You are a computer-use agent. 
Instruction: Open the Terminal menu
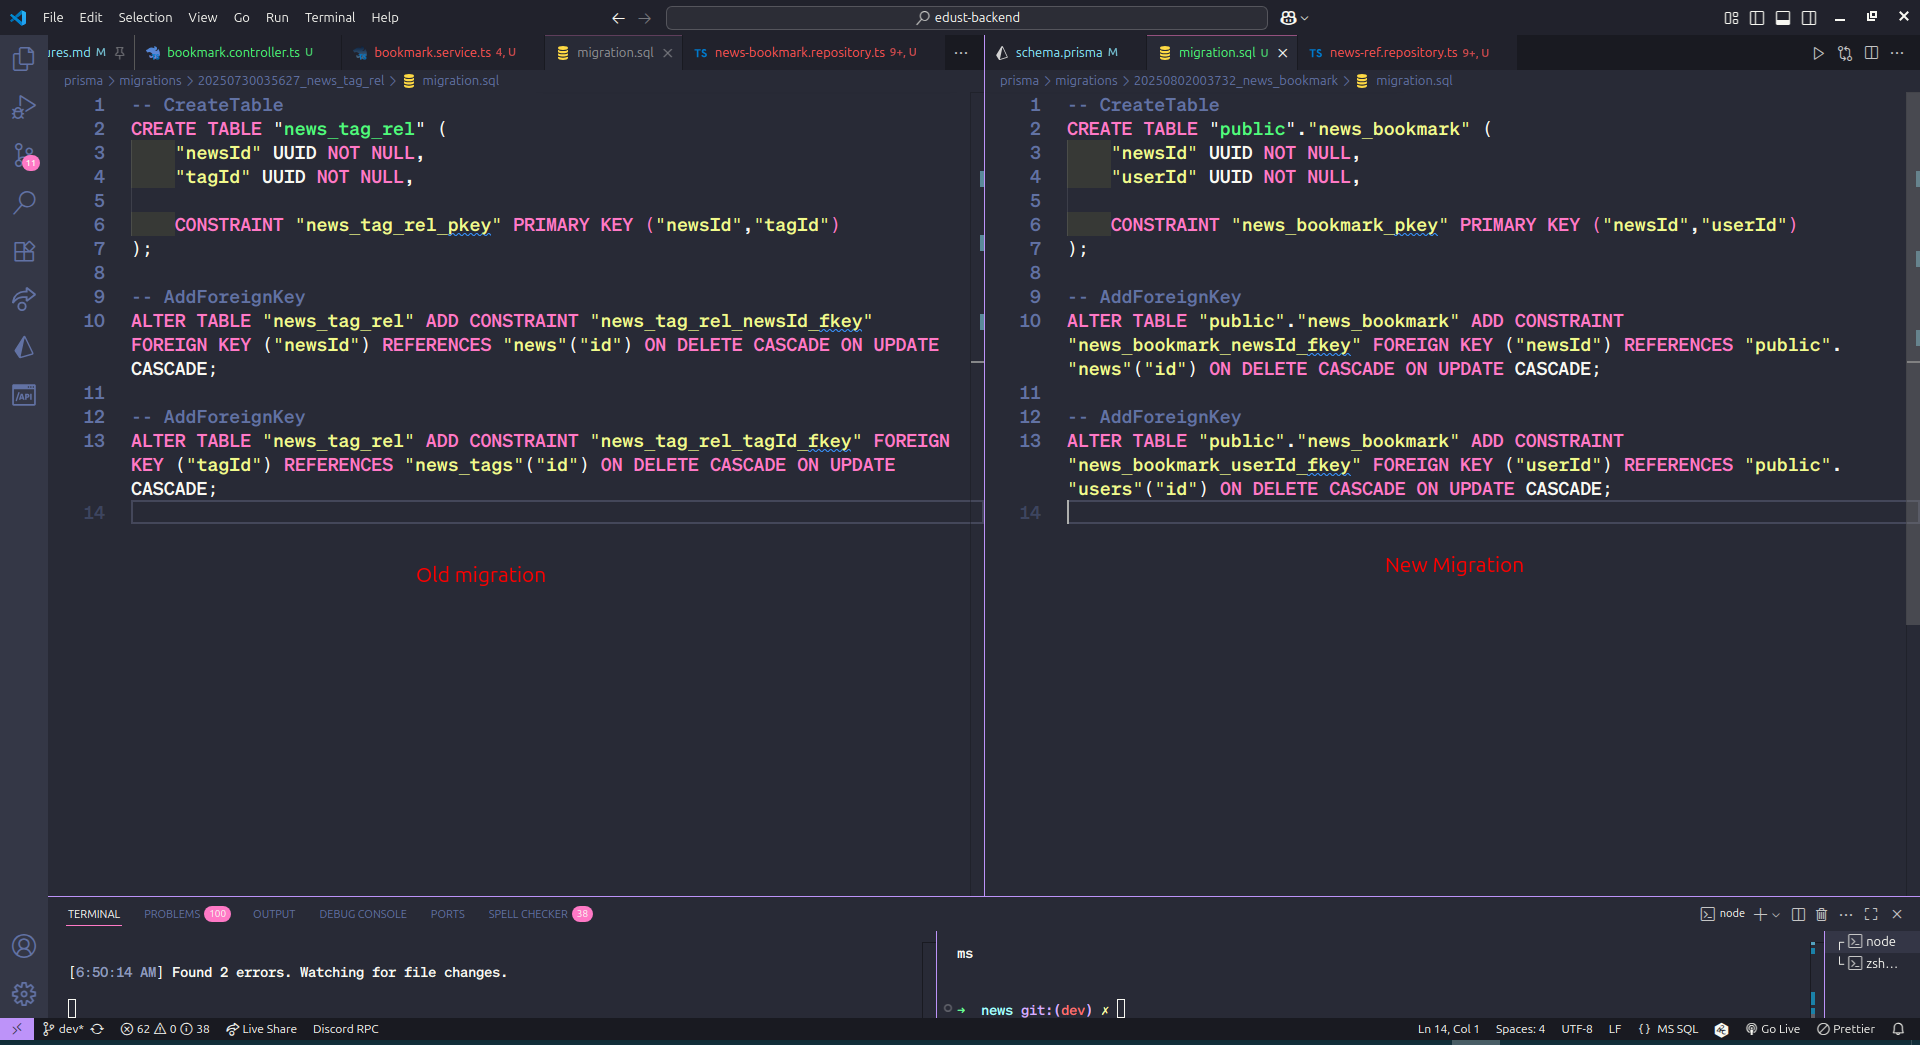(x=330, y=18)
